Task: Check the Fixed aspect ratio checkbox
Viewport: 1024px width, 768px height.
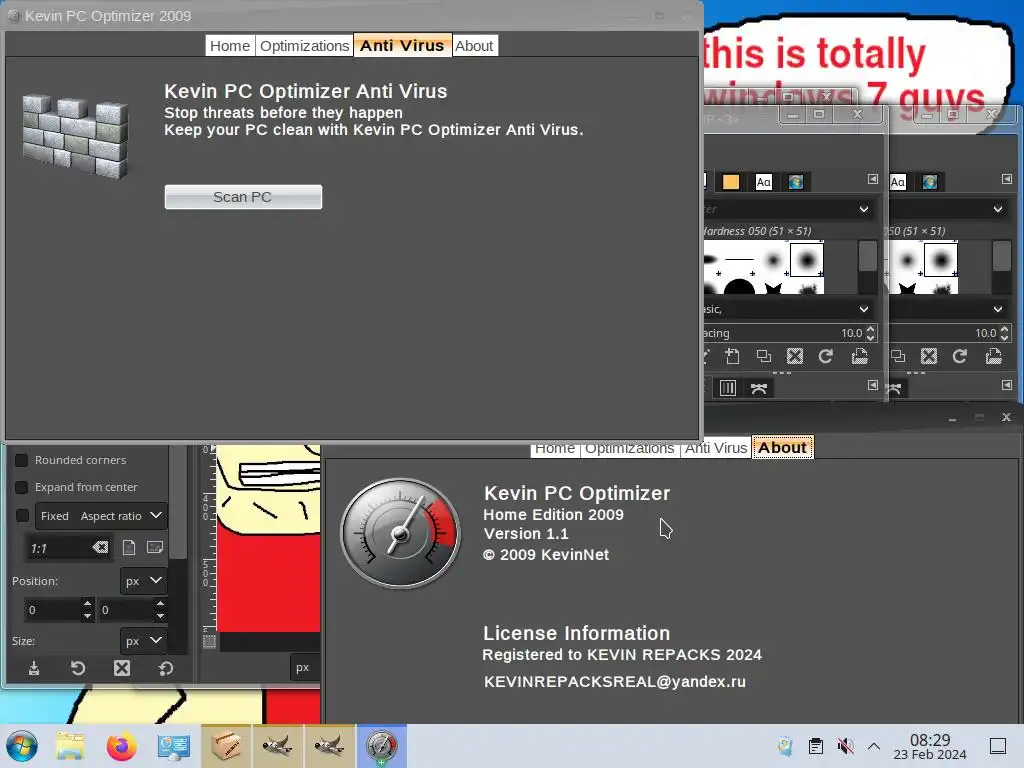Action: [22, 516]
